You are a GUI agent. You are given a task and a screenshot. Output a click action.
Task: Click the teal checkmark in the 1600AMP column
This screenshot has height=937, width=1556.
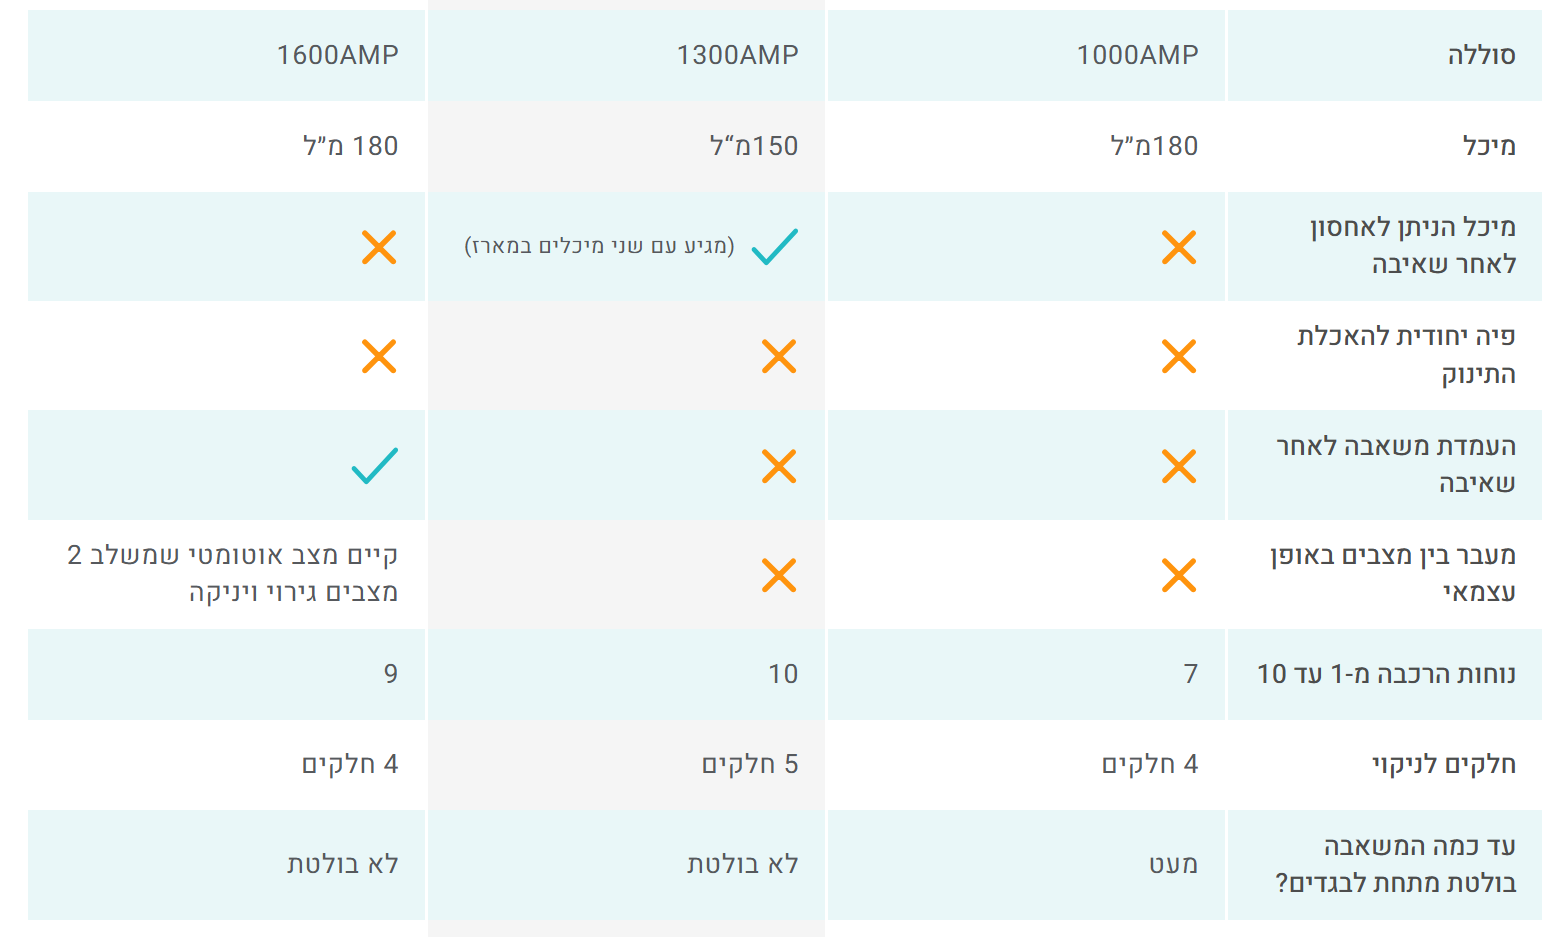[x=375, y=466]
